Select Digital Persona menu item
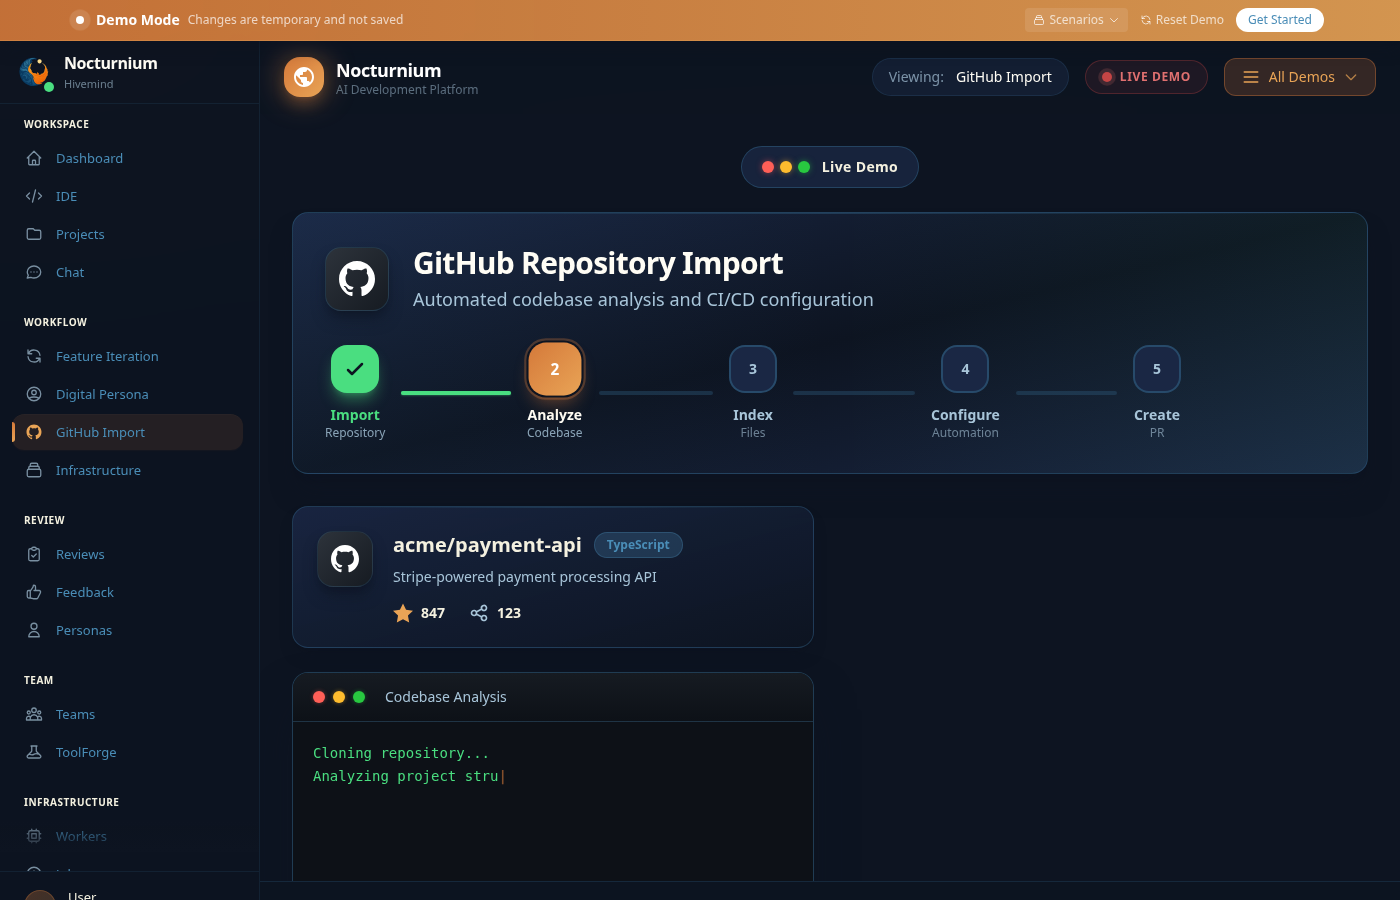1400x900 pixels. (x=128, y=394)
